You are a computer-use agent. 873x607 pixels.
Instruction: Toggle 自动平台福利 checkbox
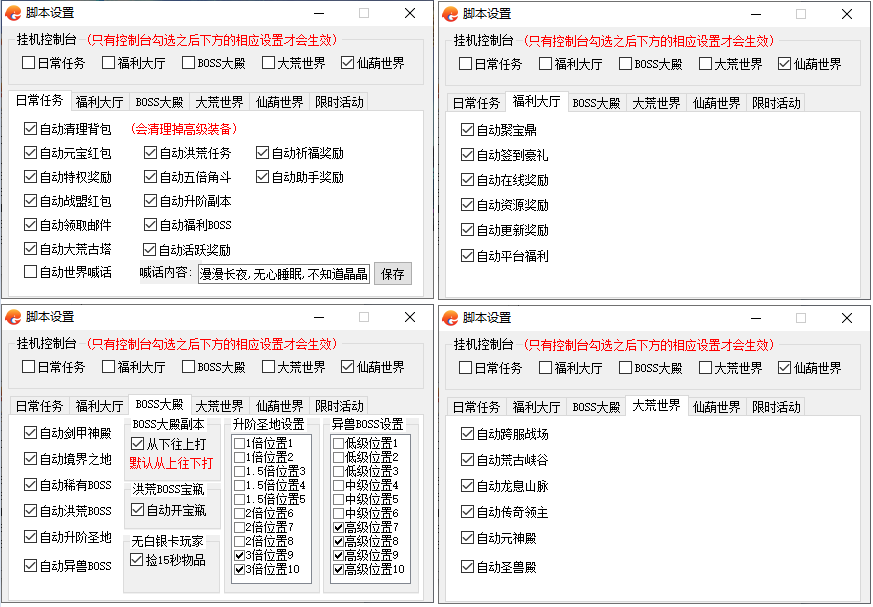coord(468,256)
